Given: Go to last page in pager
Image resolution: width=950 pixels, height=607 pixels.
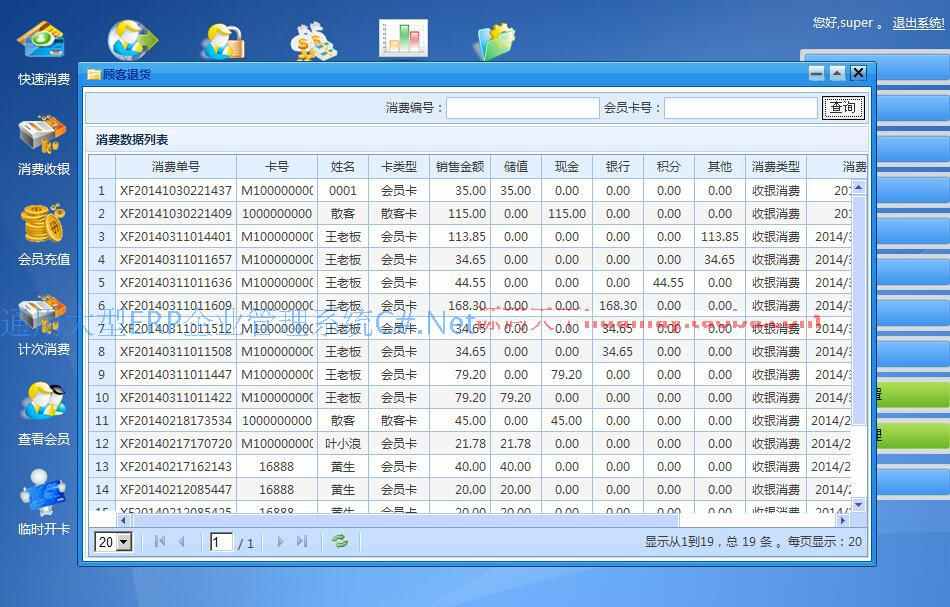Looking at the screenshot, I should pos(302,541).
